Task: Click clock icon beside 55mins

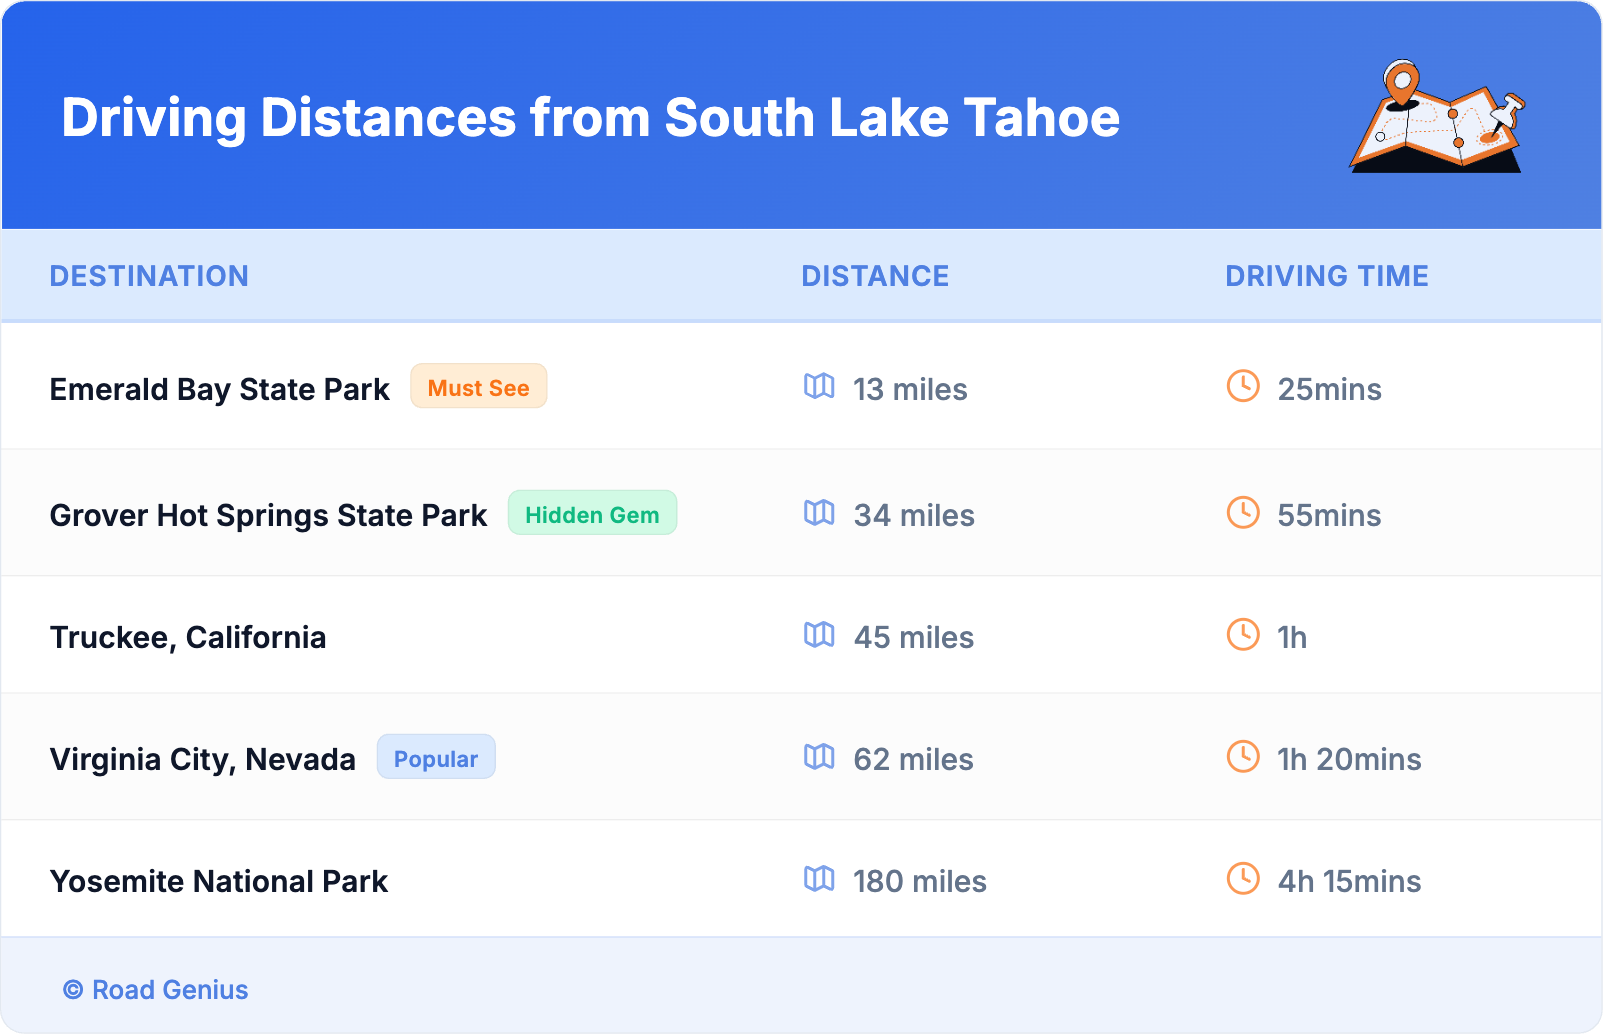Action: click(1243, 513)
